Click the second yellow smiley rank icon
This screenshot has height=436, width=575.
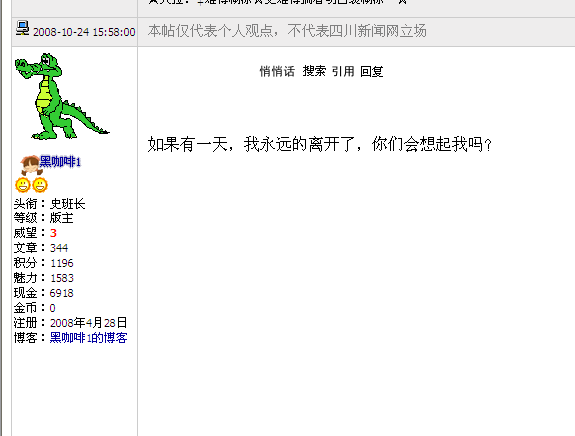pos(40,185)
